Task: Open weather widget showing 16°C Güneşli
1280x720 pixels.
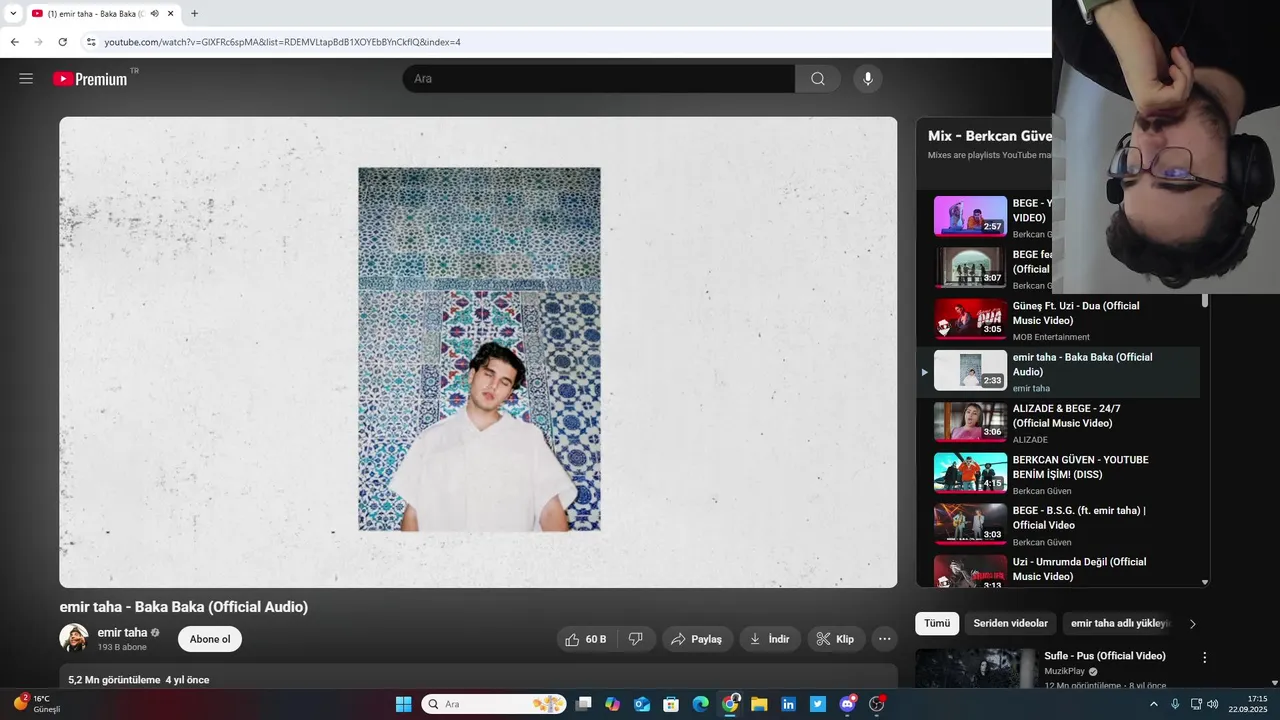Action: (x=37, y=704)
